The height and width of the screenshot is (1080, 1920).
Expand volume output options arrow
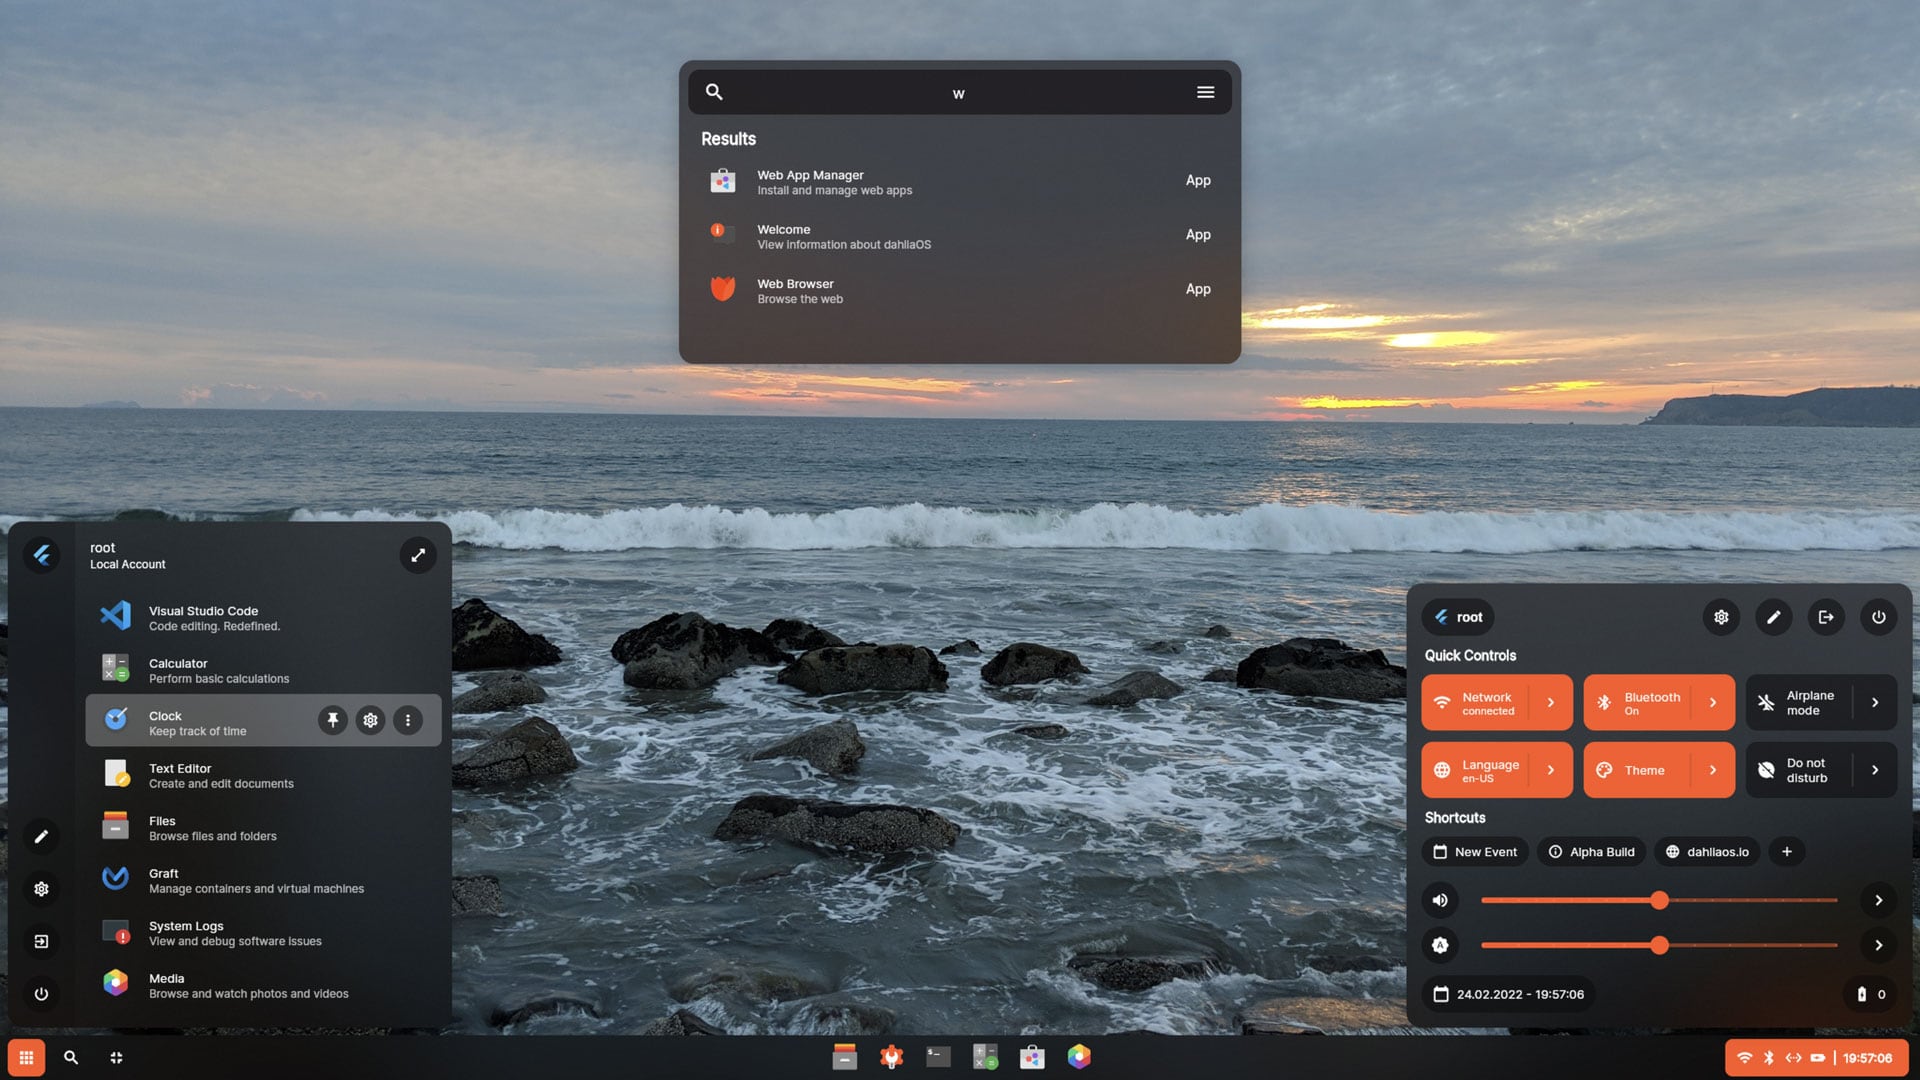click(x=1878, y=900)
